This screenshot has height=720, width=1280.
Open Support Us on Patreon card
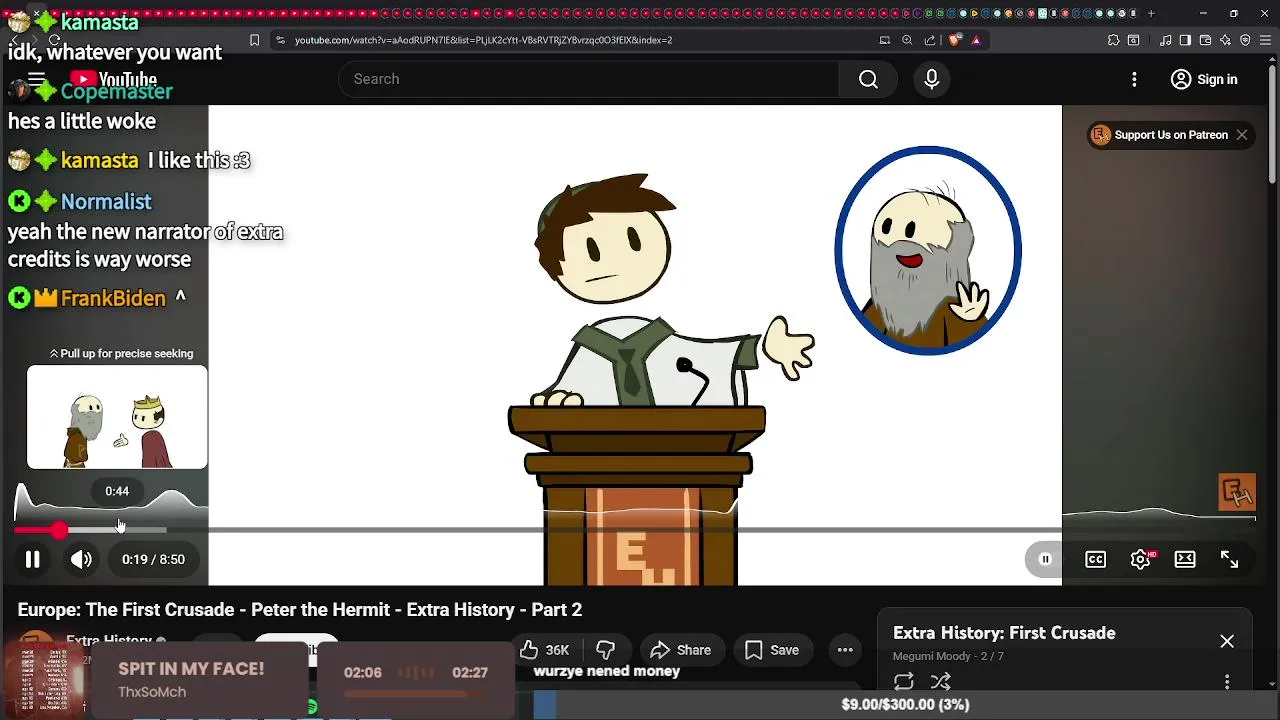[x=1159, y=135]
